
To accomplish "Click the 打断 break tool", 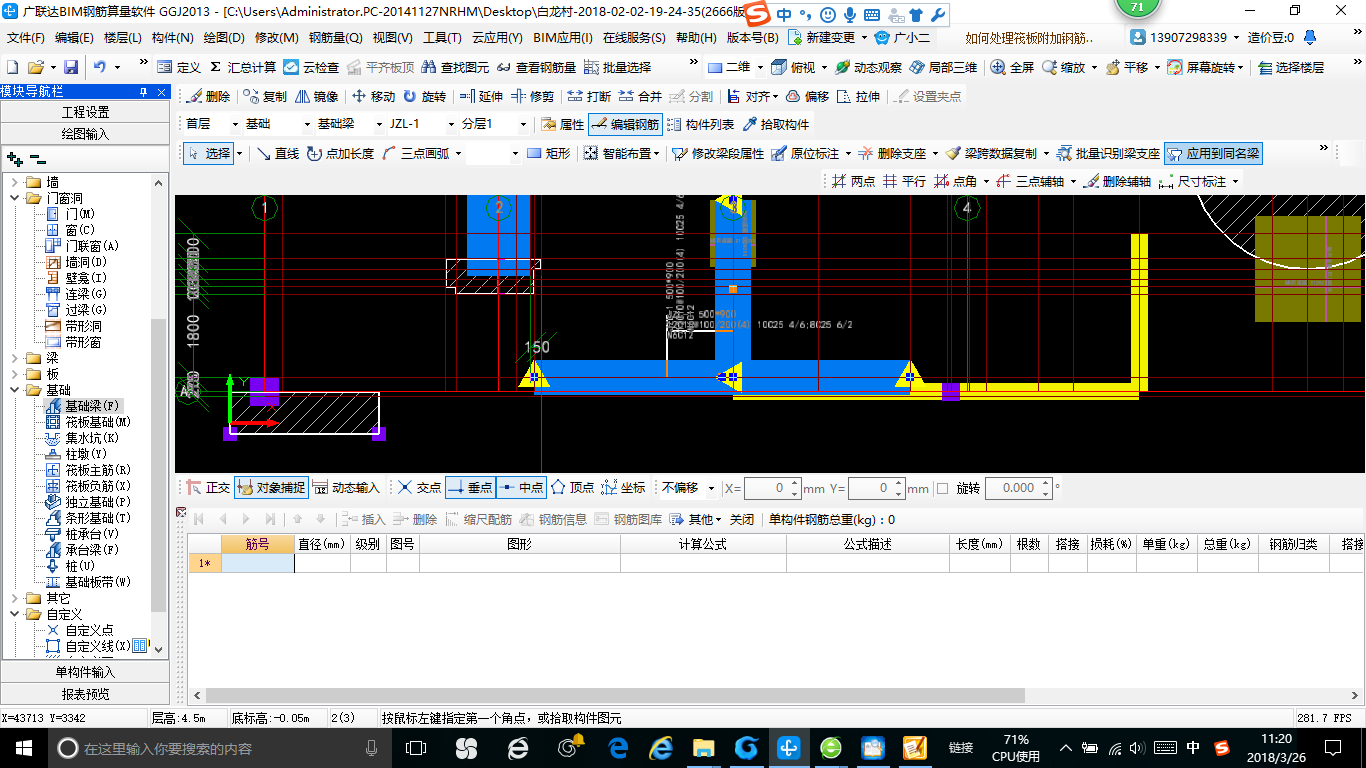I will 589,97.
